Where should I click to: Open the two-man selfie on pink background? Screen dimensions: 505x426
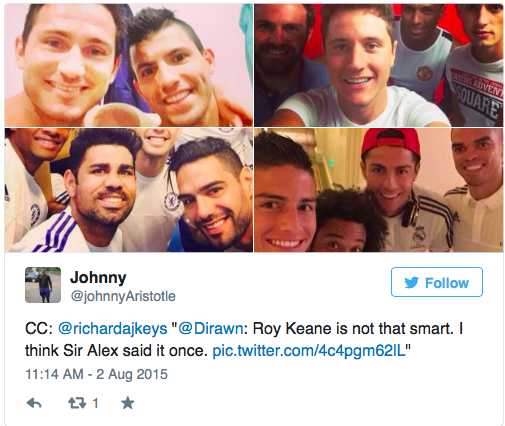pyautogui.click(x=129, y=65)
